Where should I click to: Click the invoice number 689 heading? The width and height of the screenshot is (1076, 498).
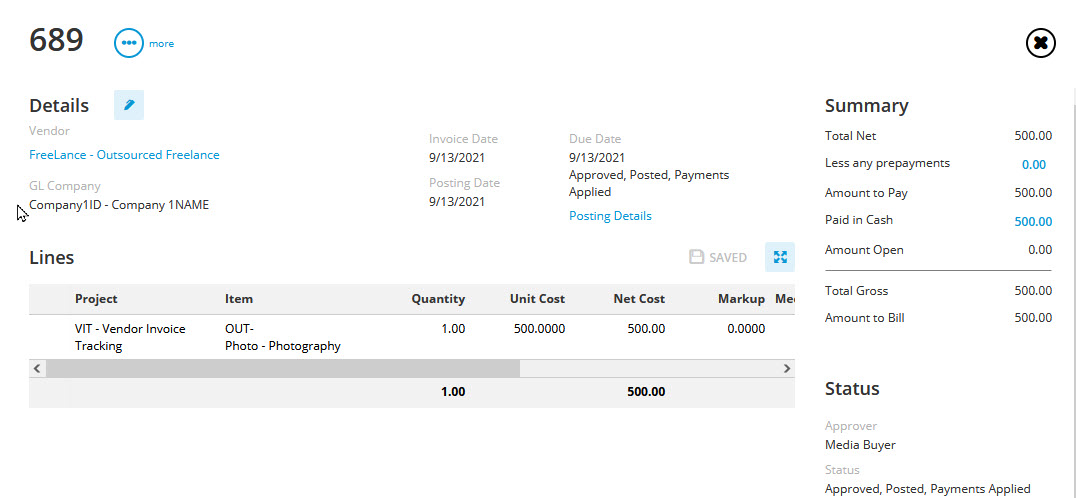[x=56, y=40]
